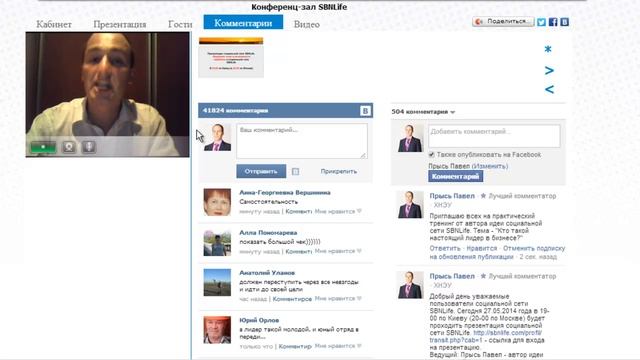Click the Facebook Комментарий button
This screenshot has width=640, height=360.
click(x=456, y=176)
